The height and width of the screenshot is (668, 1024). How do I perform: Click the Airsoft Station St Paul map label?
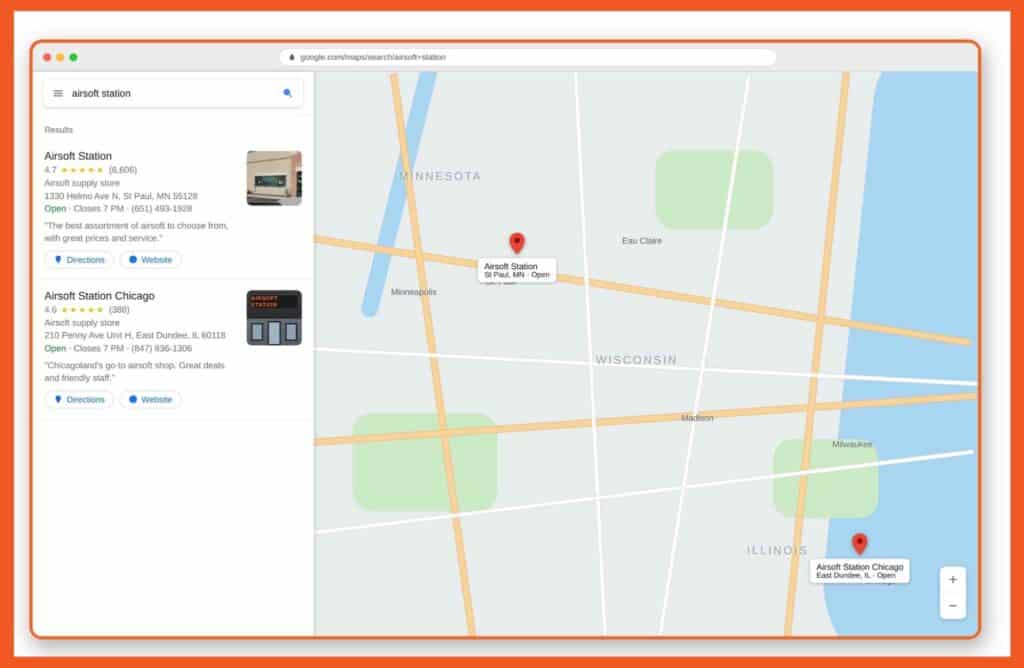pos(517,270)
